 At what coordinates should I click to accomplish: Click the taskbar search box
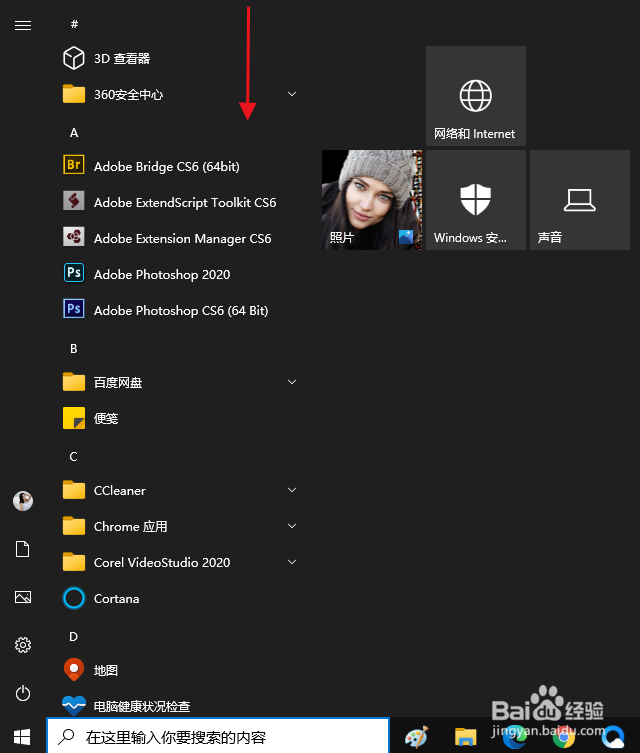(x=218, y=736)
